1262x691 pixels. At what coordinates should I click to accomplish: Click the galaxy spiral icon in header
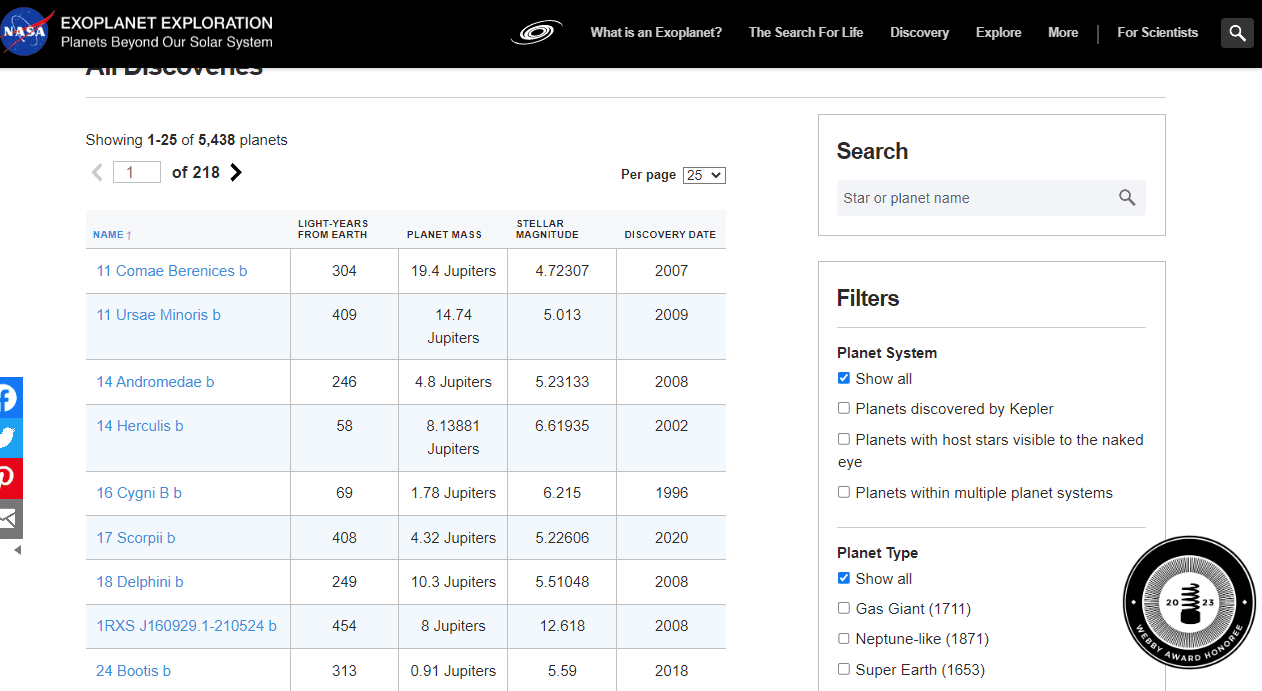(537, 33)
